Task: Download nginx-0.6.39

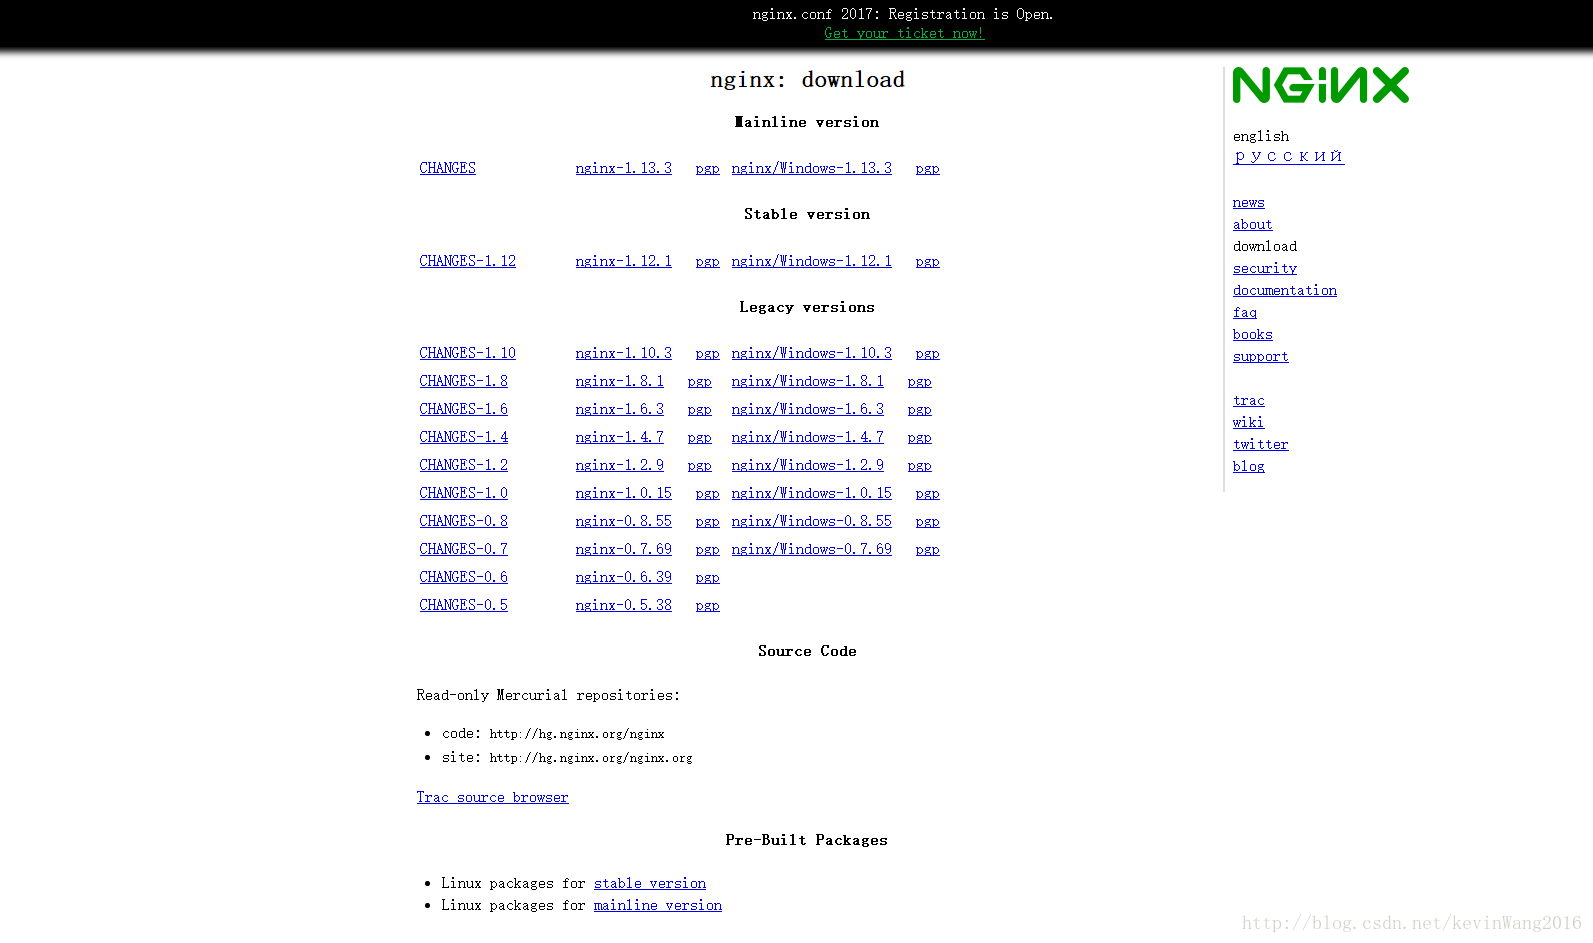Action: 623,577
